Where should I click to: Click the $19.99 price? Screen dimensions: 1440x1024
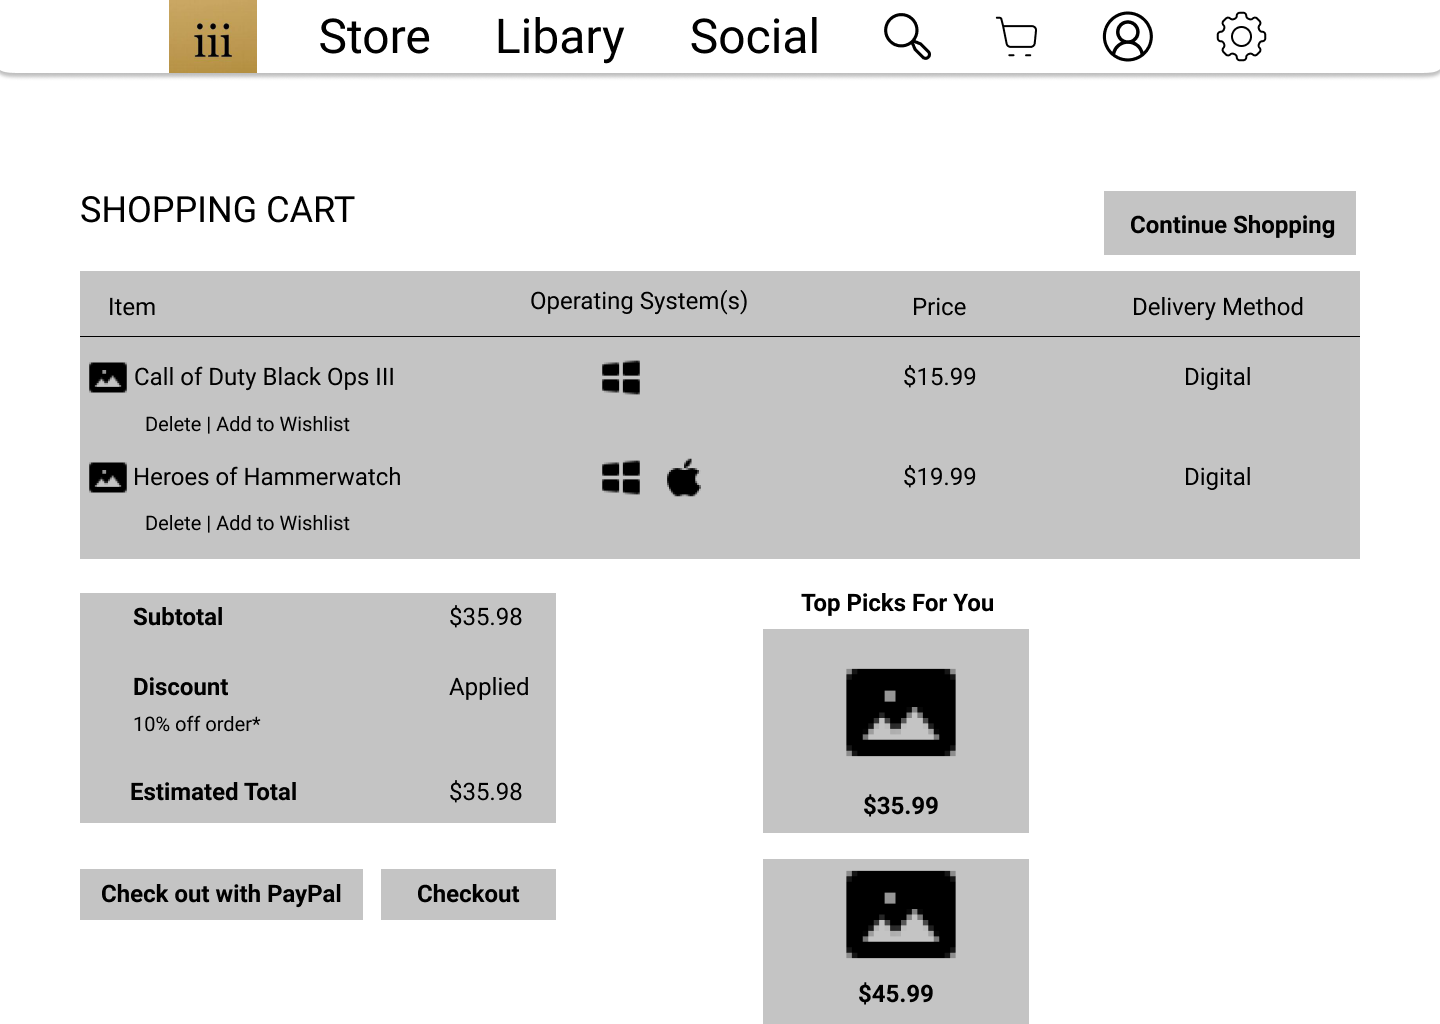(939, 477)
